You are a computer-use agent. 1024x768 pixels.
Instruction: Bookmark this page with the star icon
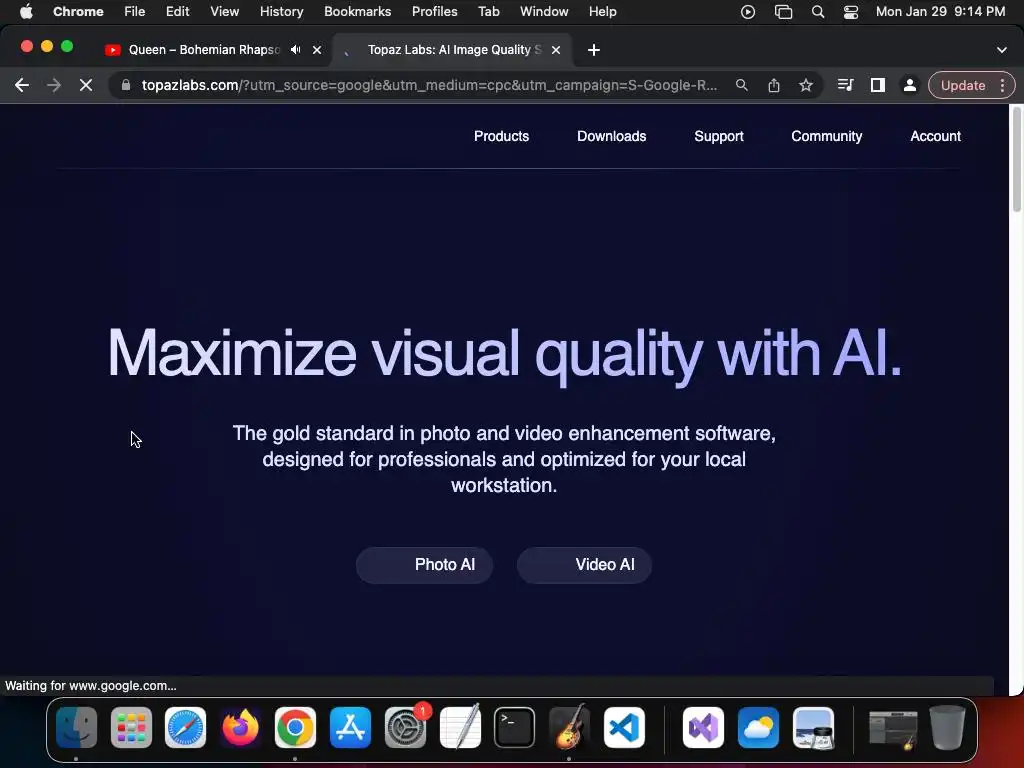(806, 85)
